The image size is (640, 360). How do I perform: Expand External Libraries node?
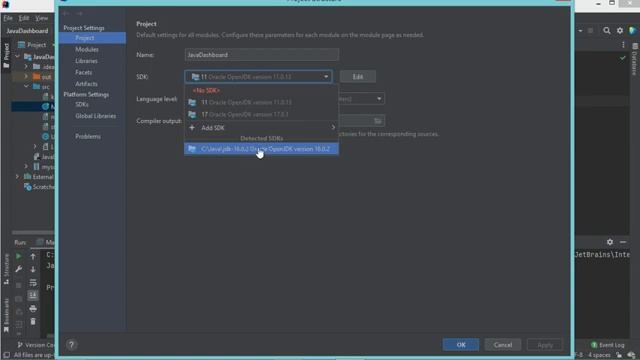point(18,177)
